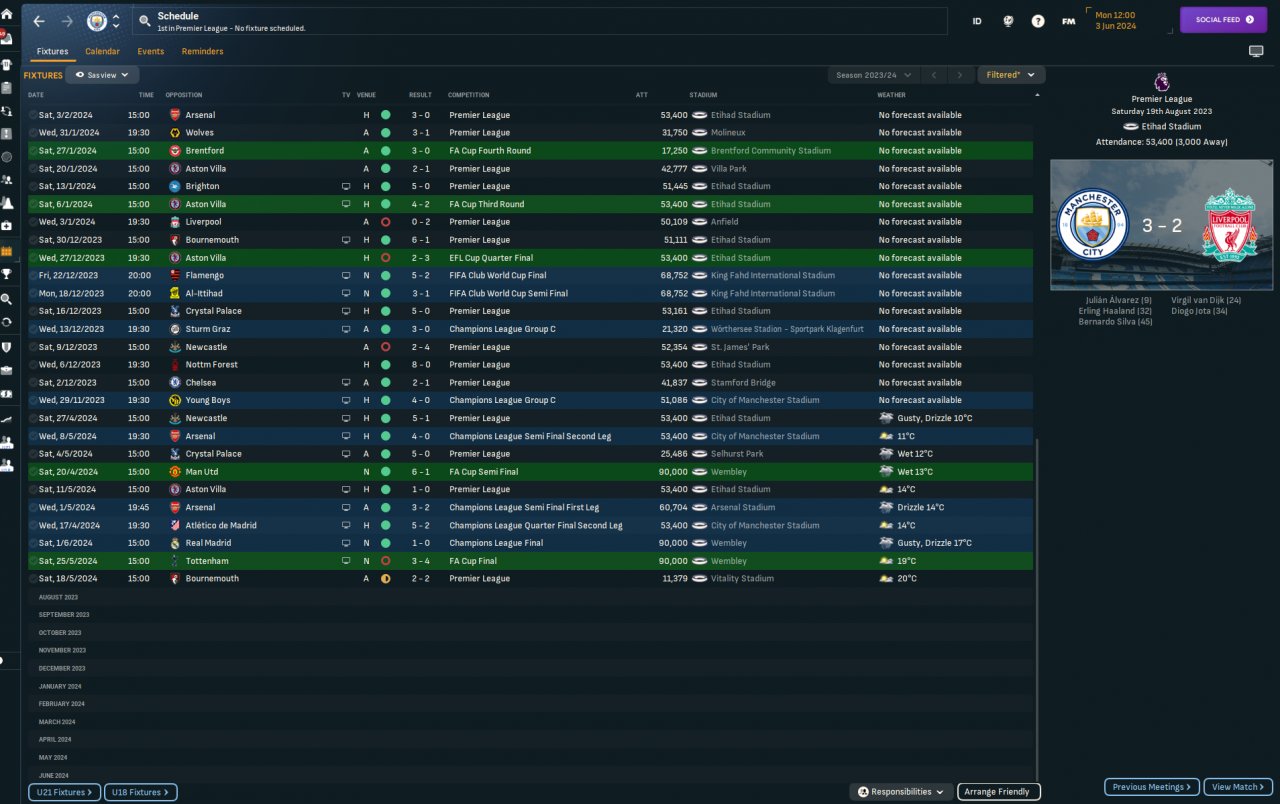Open the world globe icon
1280x804 pixels.
[1008, 21]
